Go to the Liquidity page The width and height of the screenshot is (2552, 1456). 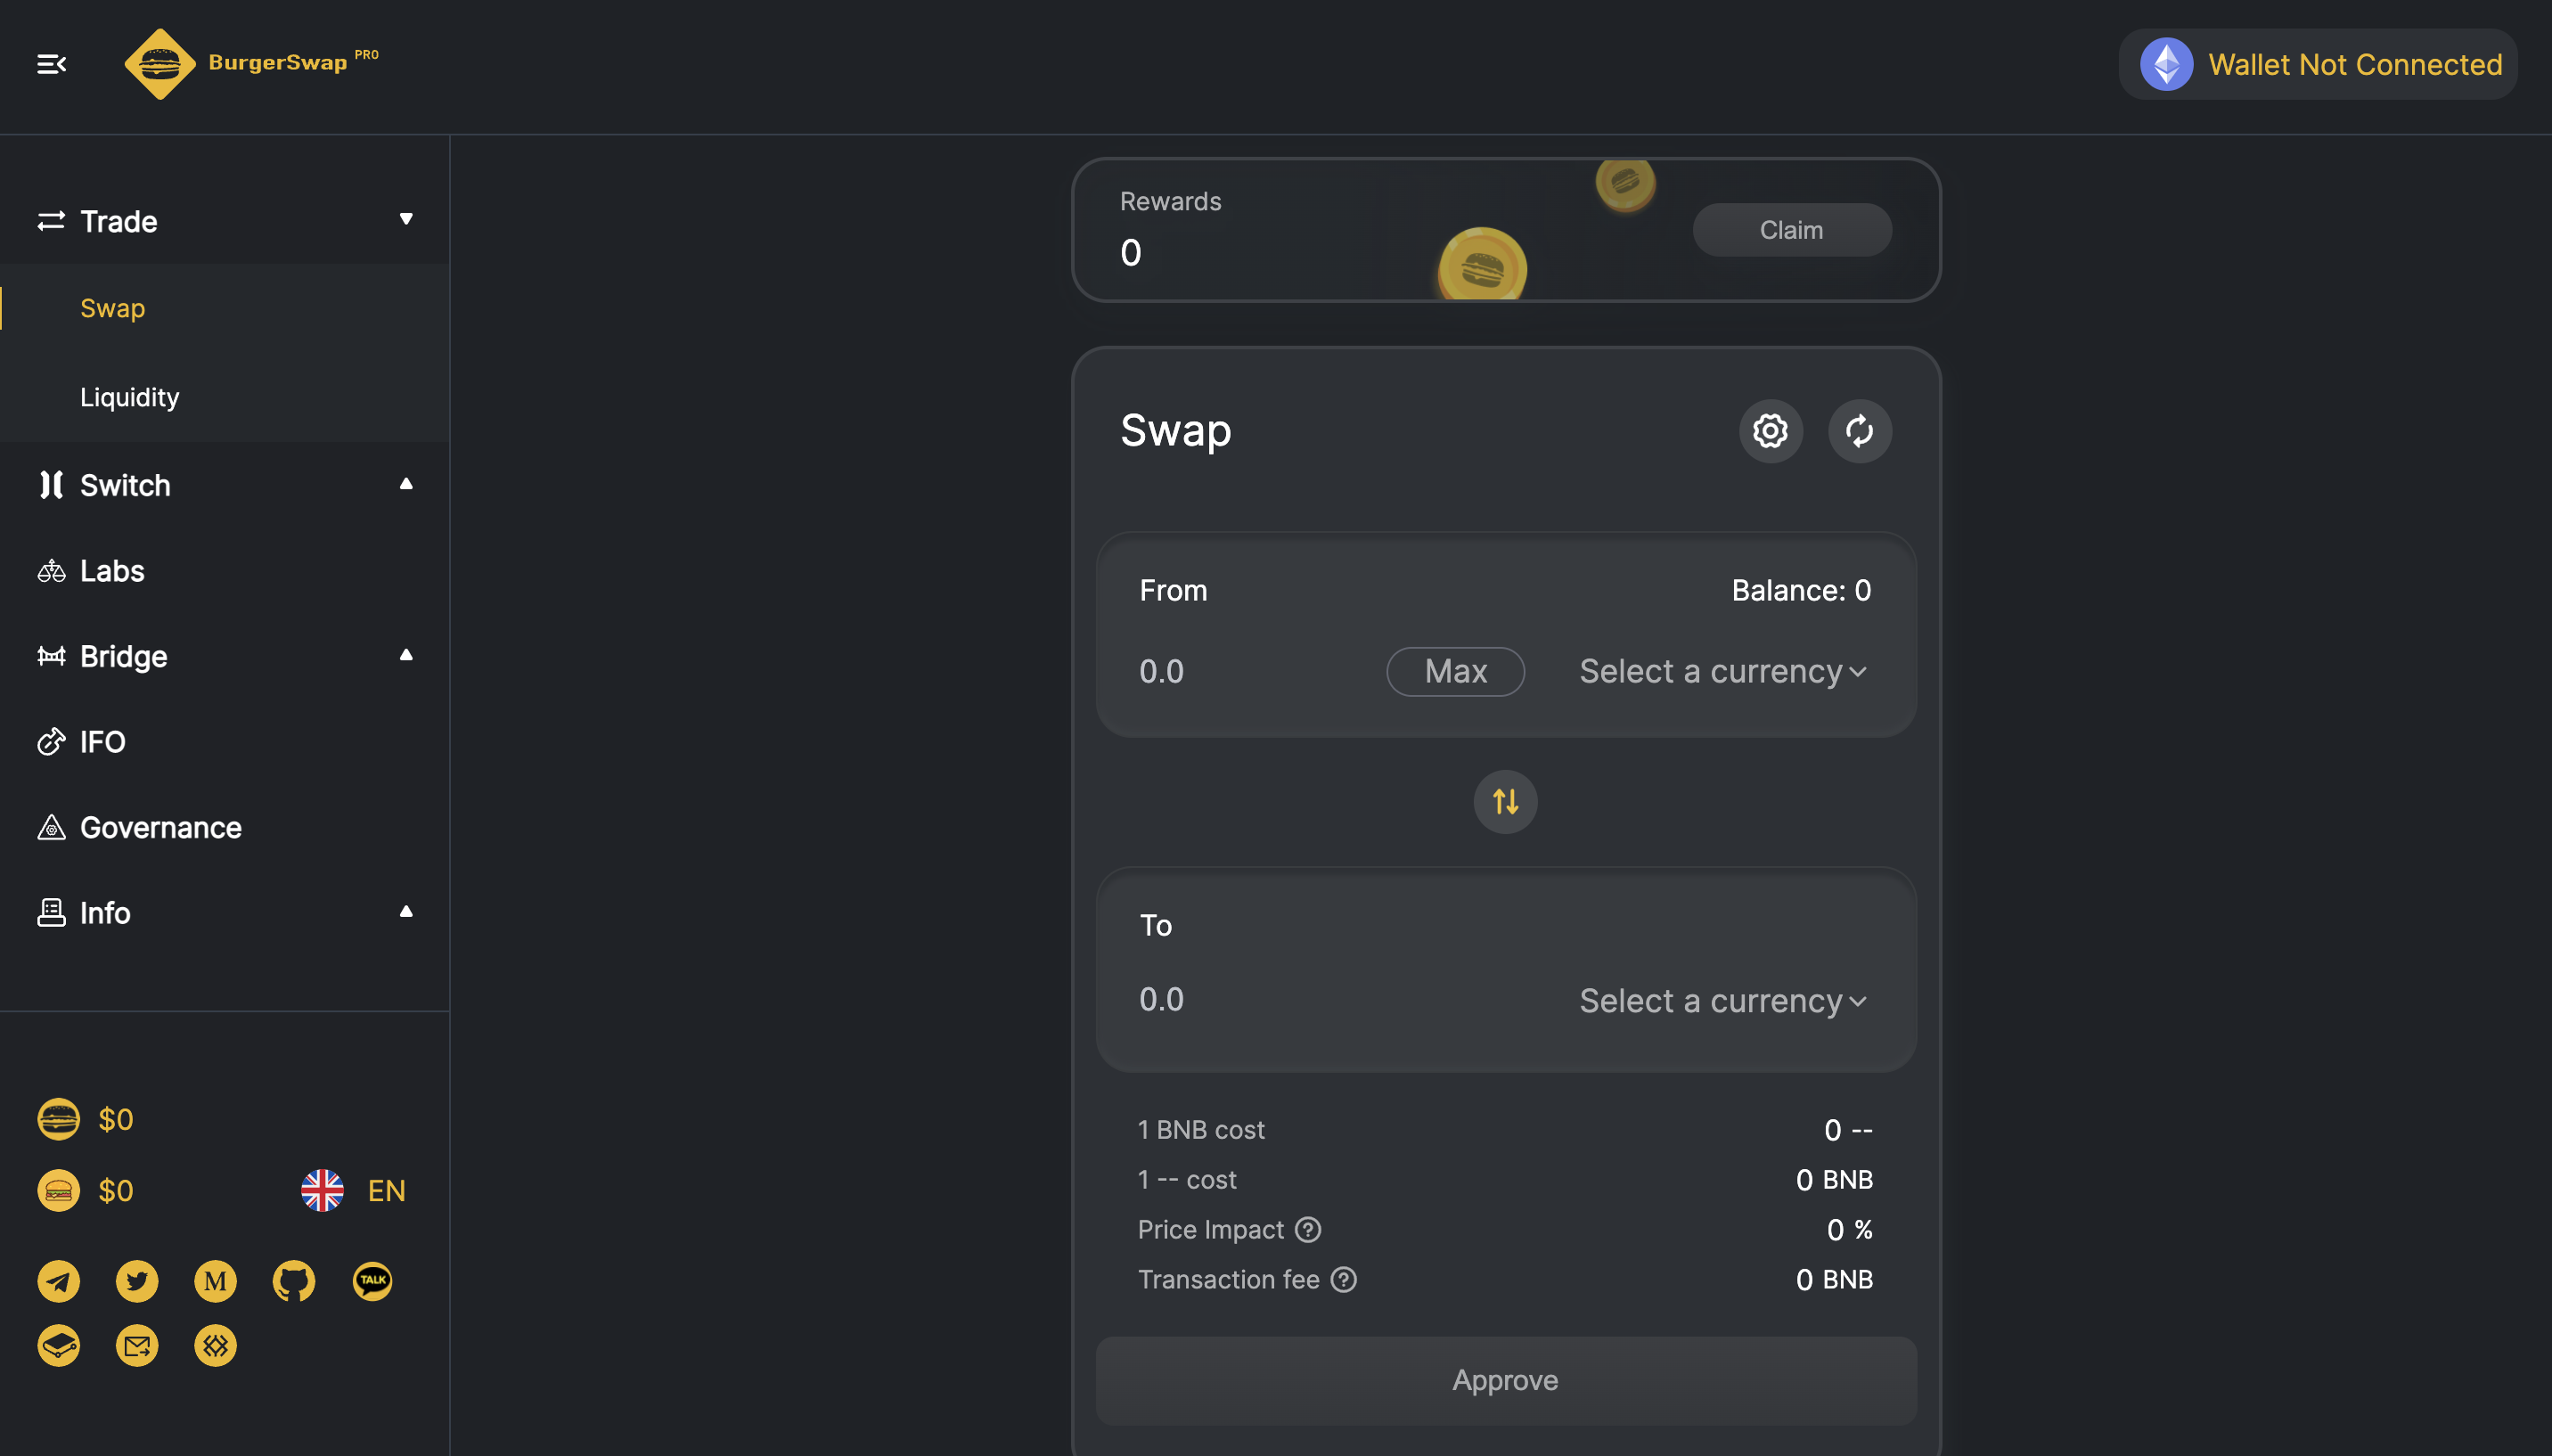[x=130, y=397]
